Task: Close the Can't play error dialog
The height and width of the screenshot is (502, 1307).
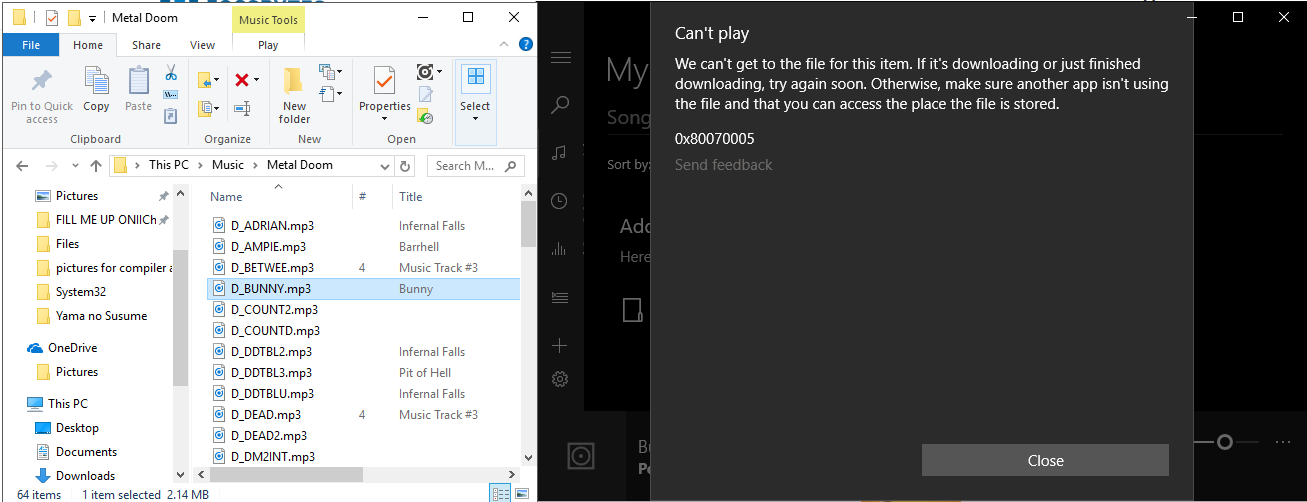Action: point(1045,460)
